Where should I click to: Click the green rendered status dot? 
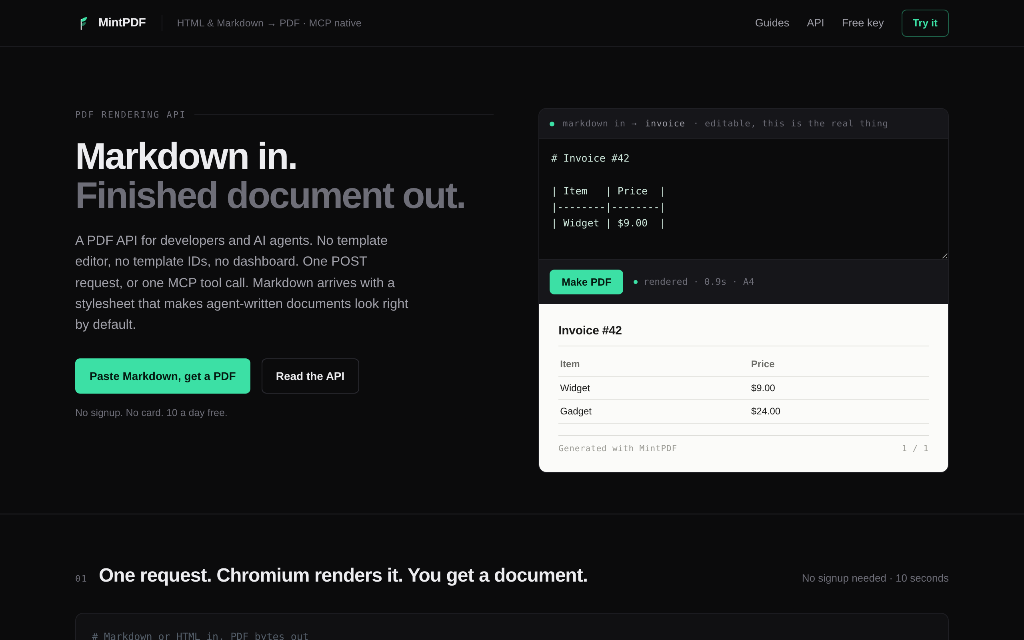(x=635, y=282)
